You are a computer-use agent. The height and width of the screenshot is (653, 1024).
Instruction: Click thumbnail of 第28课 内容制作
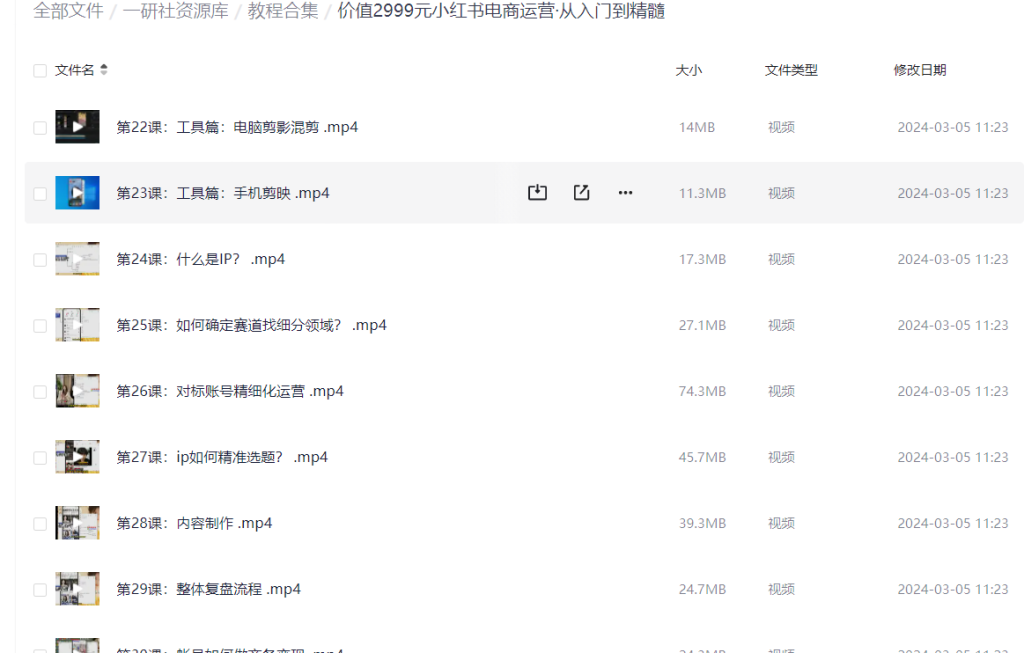click(77, 523)
